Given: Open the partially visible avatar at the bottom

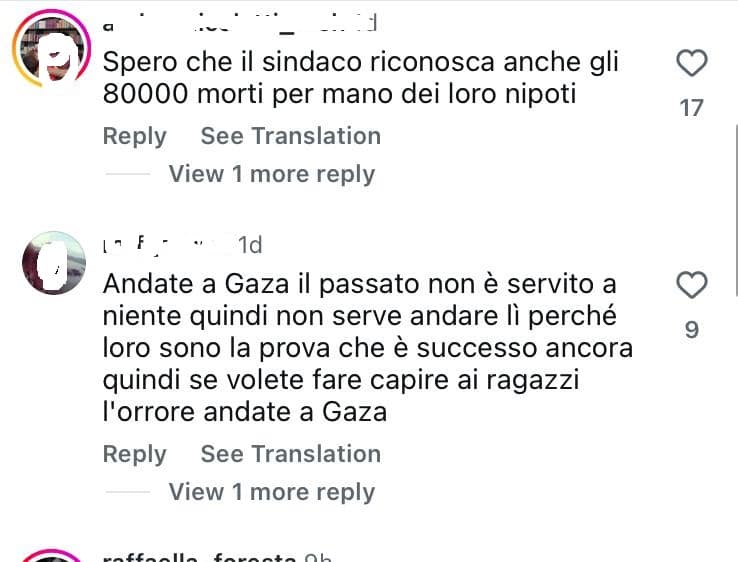Looking at the screenshot, I should pos(52,555).
